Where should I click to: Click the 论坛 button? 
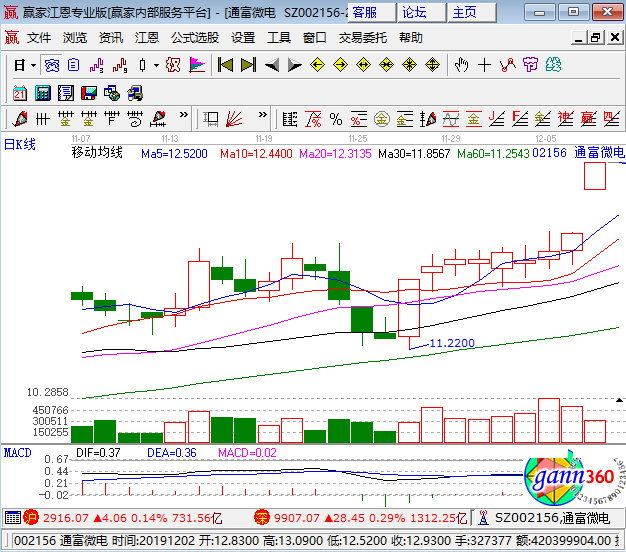pos(422,12)
